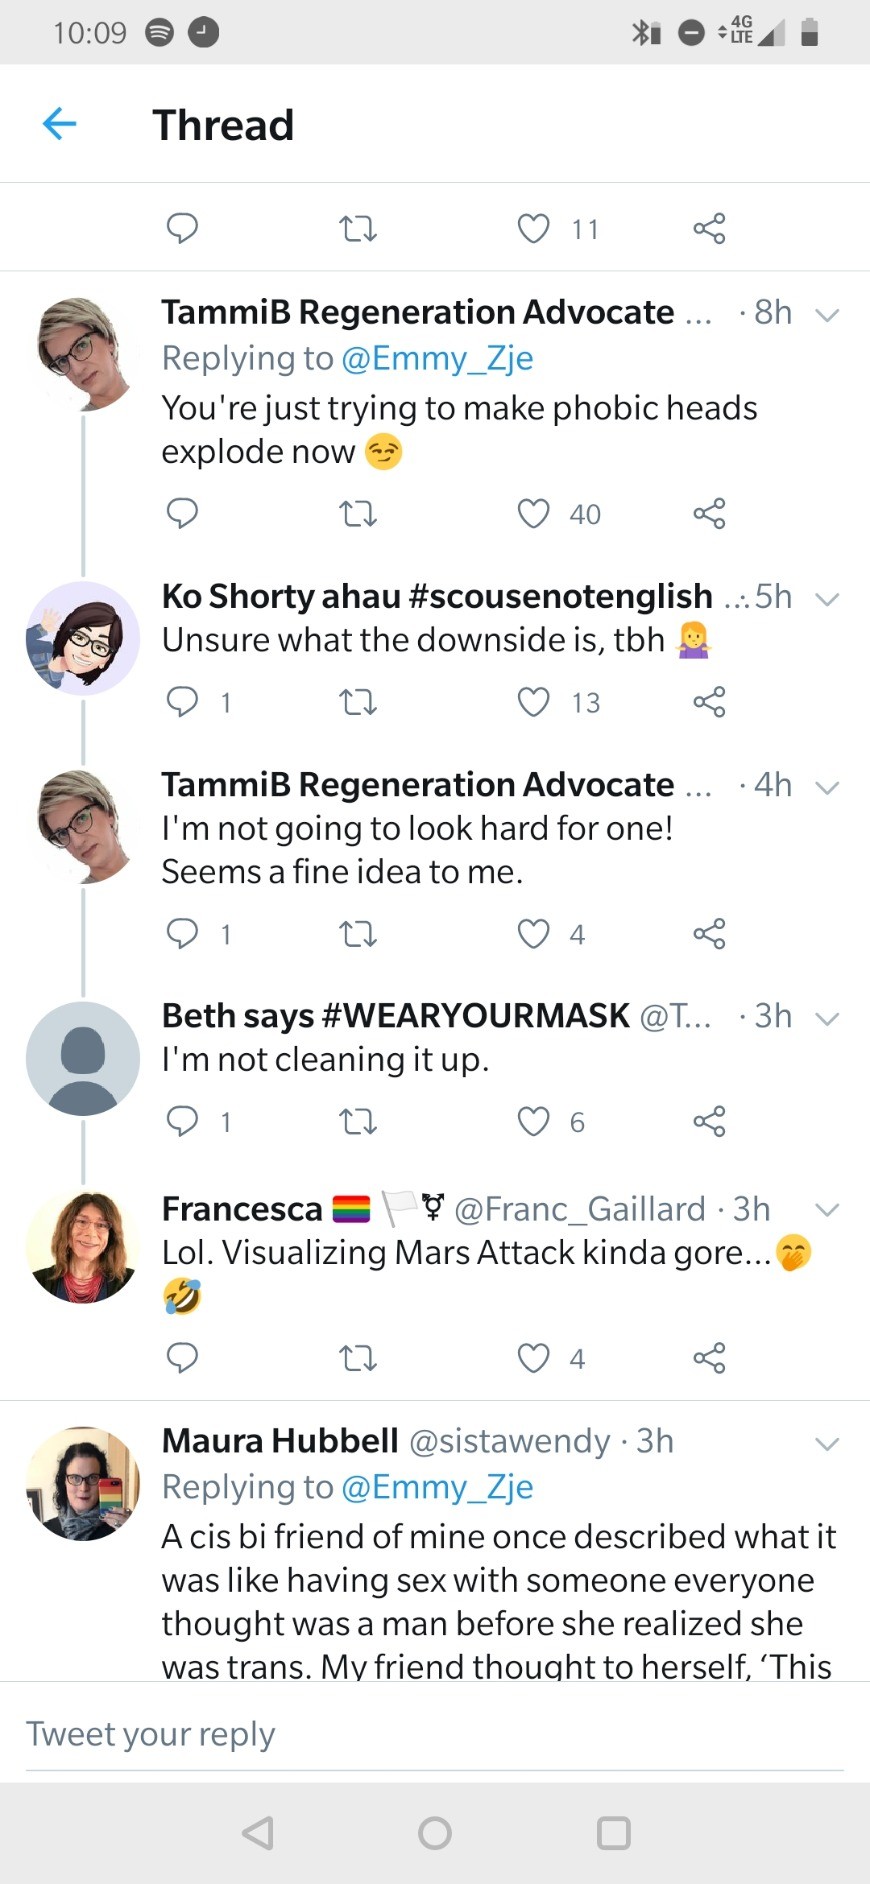Open chevron menu on Beth's tweet
The width and height of the screenshot is (870, 1884).
pyautogui.click(x=827, y=1018)
